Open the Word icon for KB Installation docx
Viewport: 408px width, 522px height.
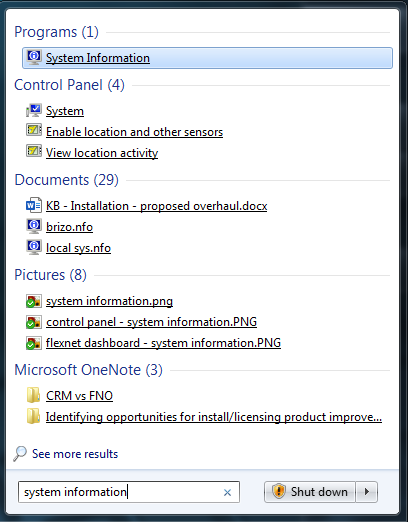click(x=34, y=205)
